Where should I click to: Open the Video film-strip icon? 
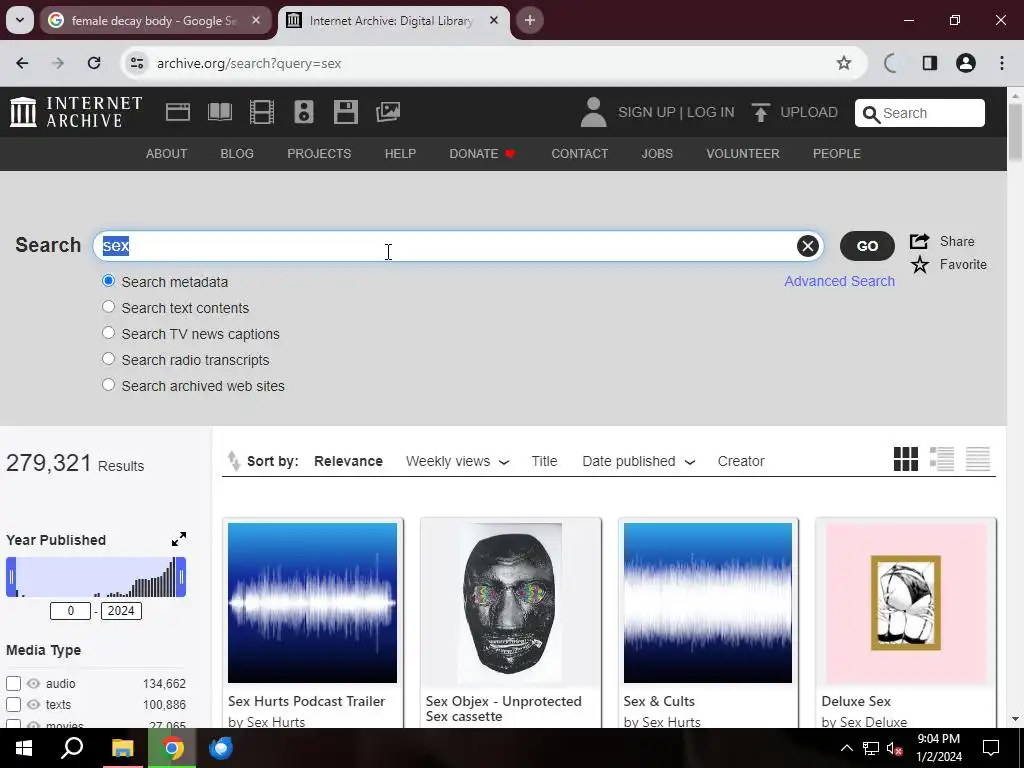click(262, 112)
